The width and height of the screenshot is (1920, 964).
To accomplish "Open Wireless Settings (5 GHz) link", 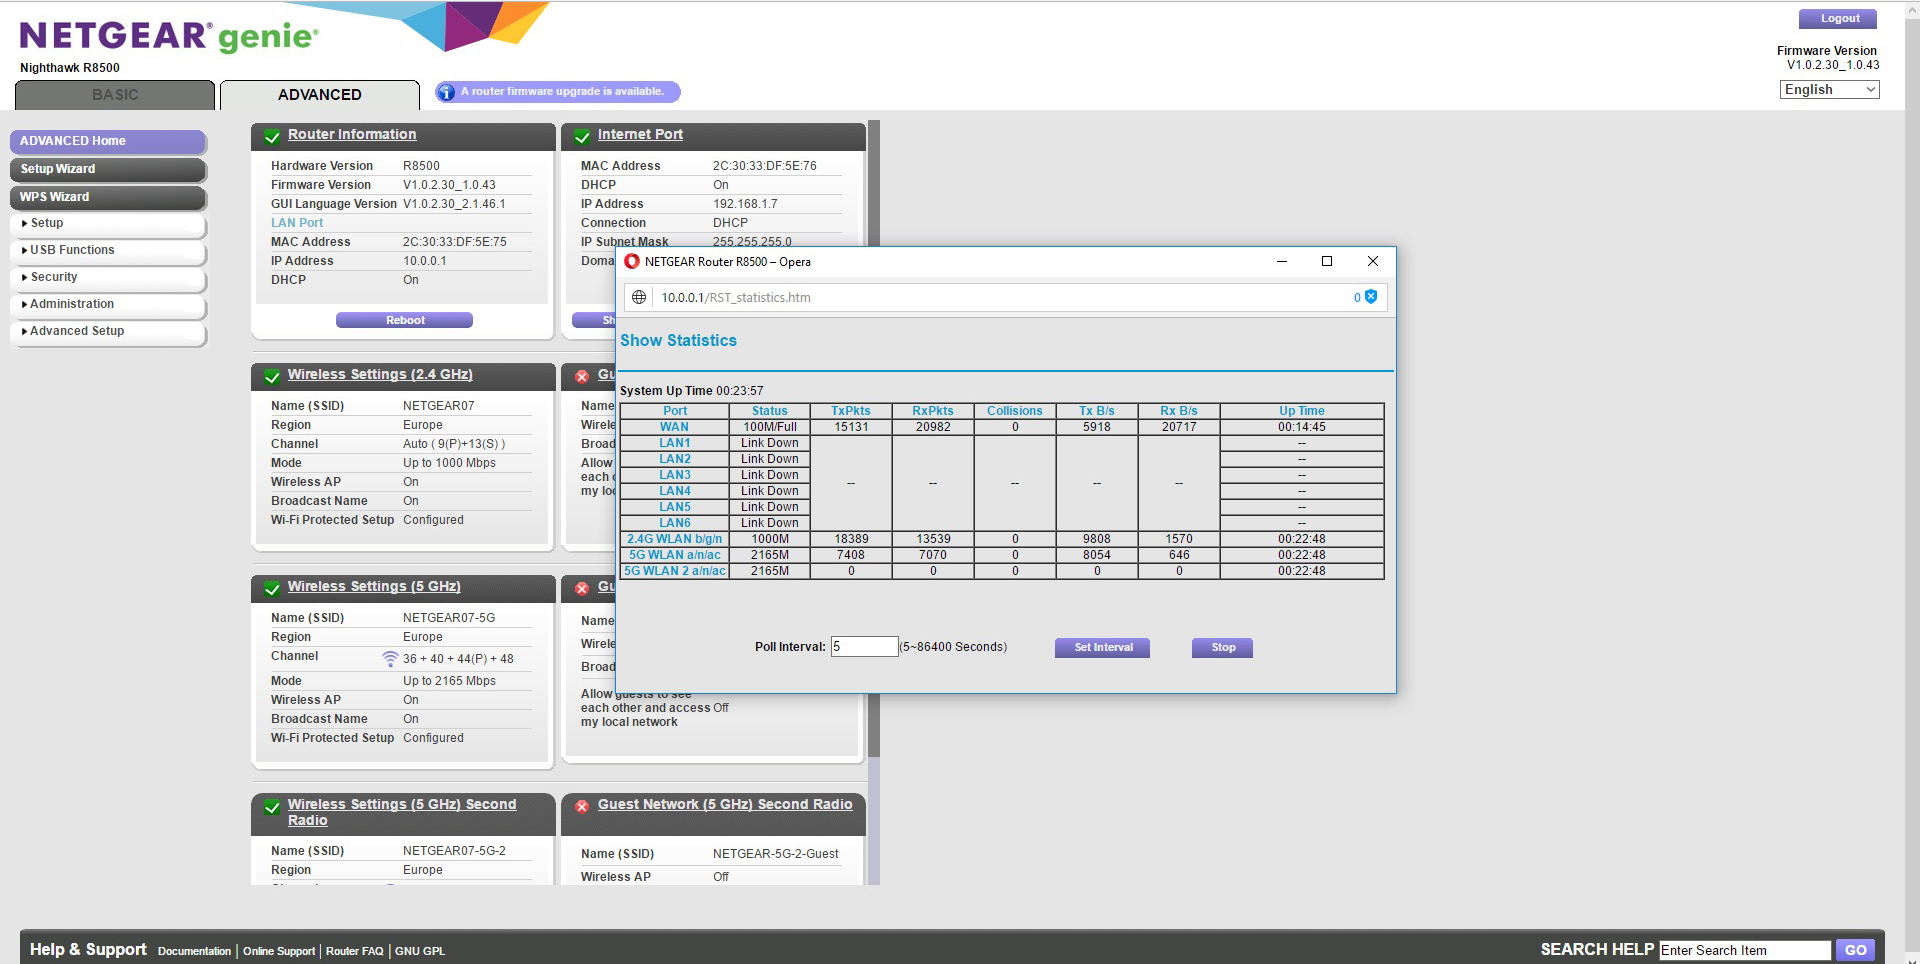I will [x=374, y=586].
